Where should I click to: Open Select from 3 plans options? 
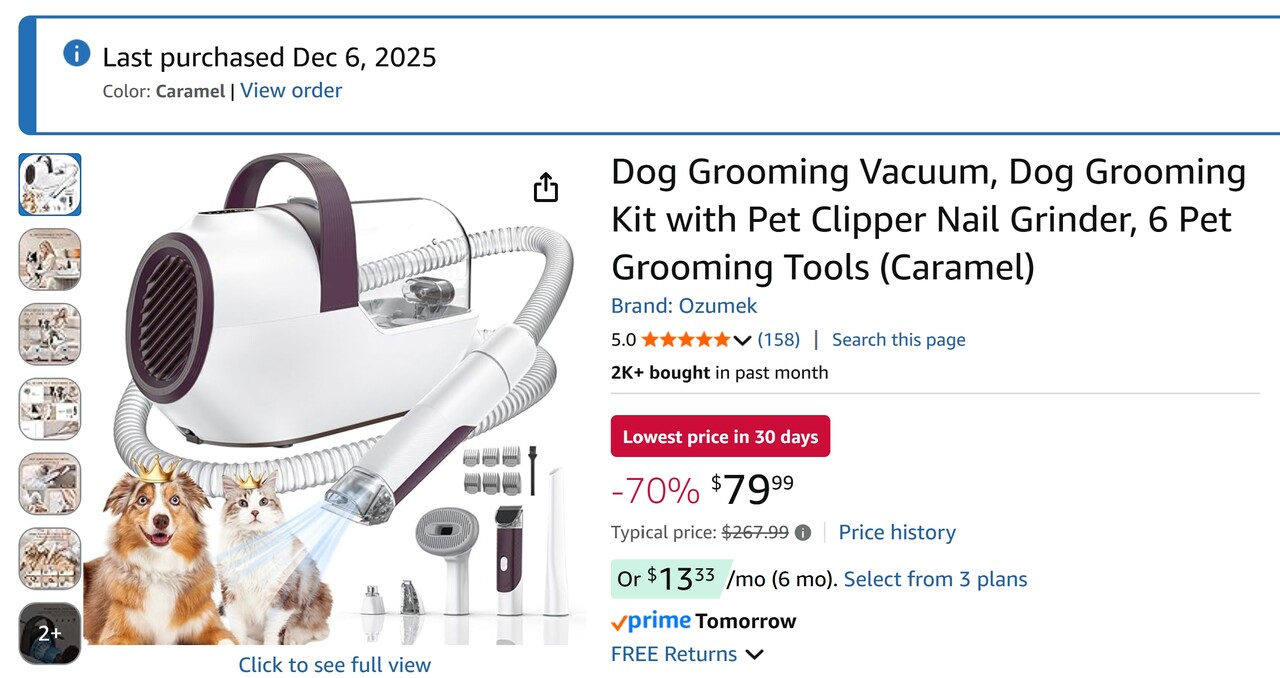935,579
